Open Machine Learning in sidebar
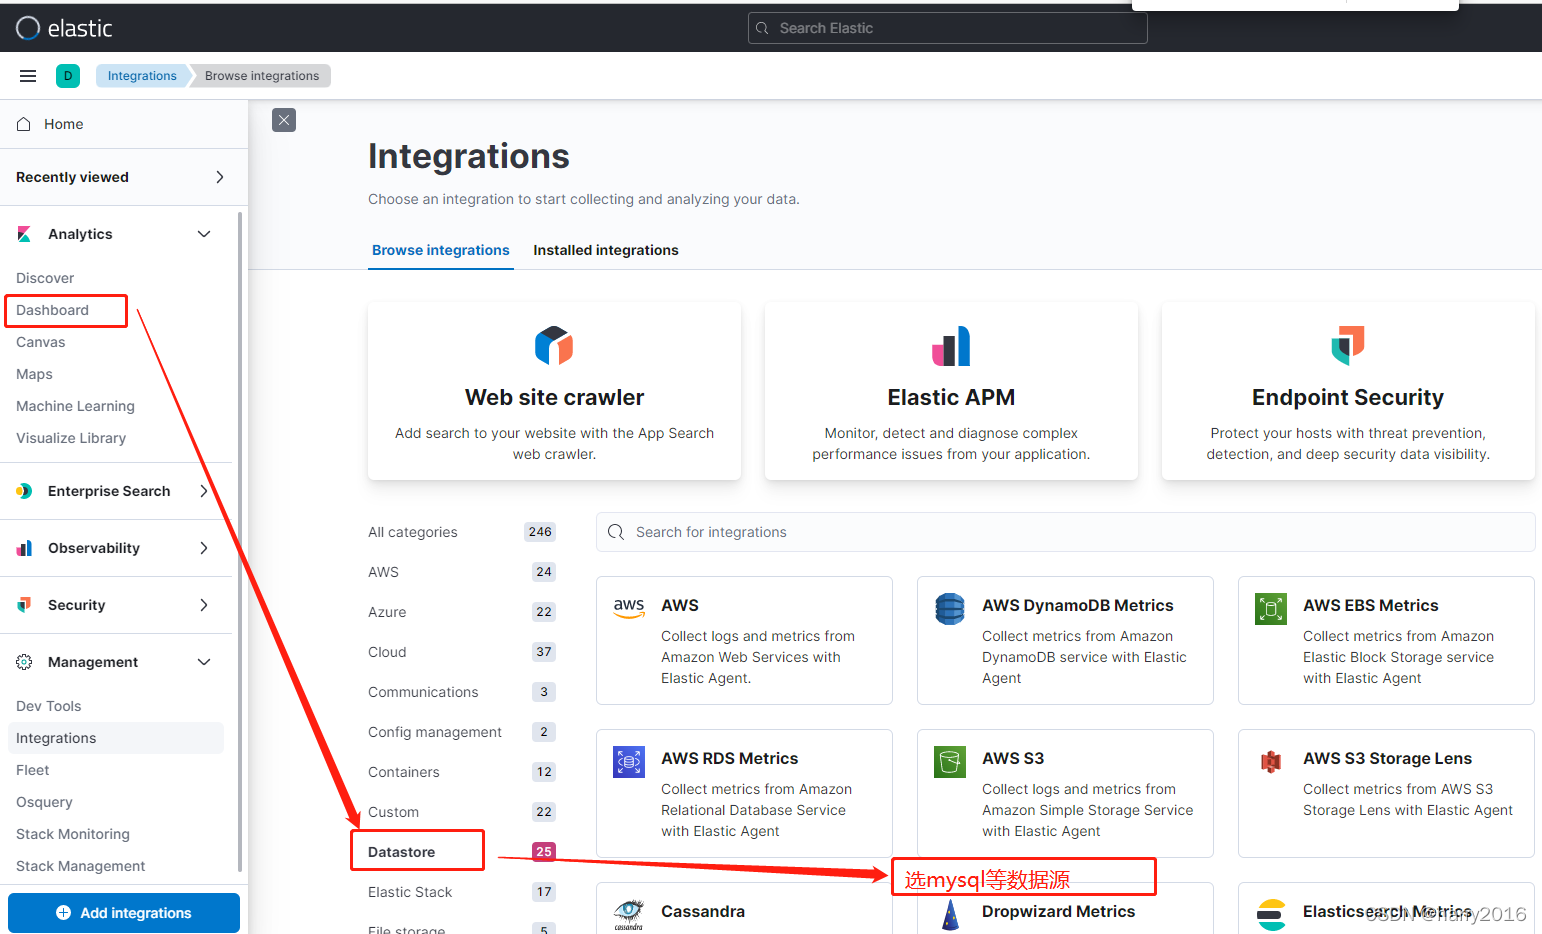 (75, 406)
